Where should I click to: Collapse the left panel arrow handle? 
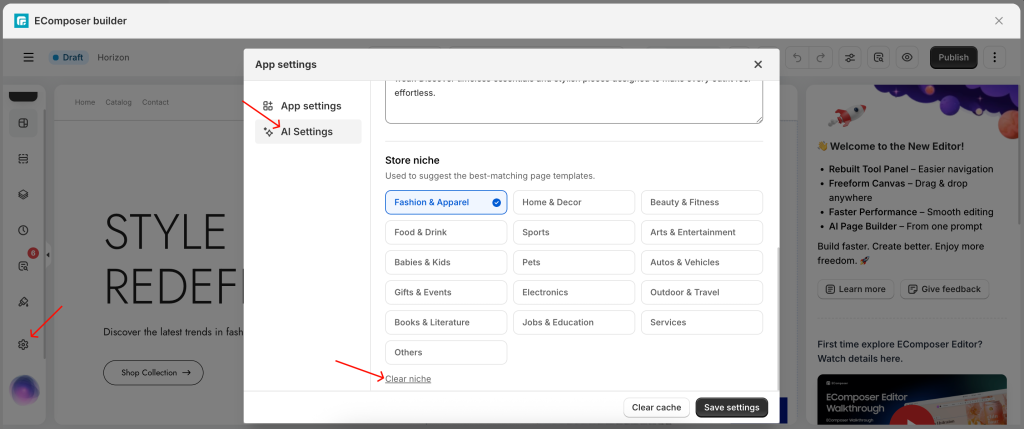pyautogui.click(x=48, y=255)
